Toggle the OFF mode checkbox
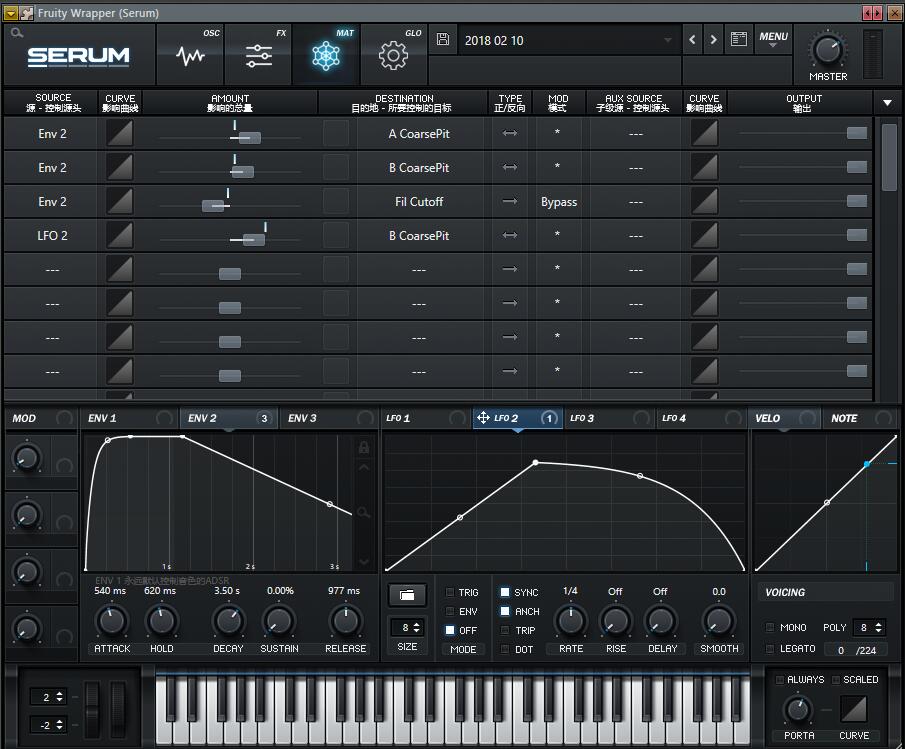Viewport: 905px width, 749px height. [x=450, y=630]
